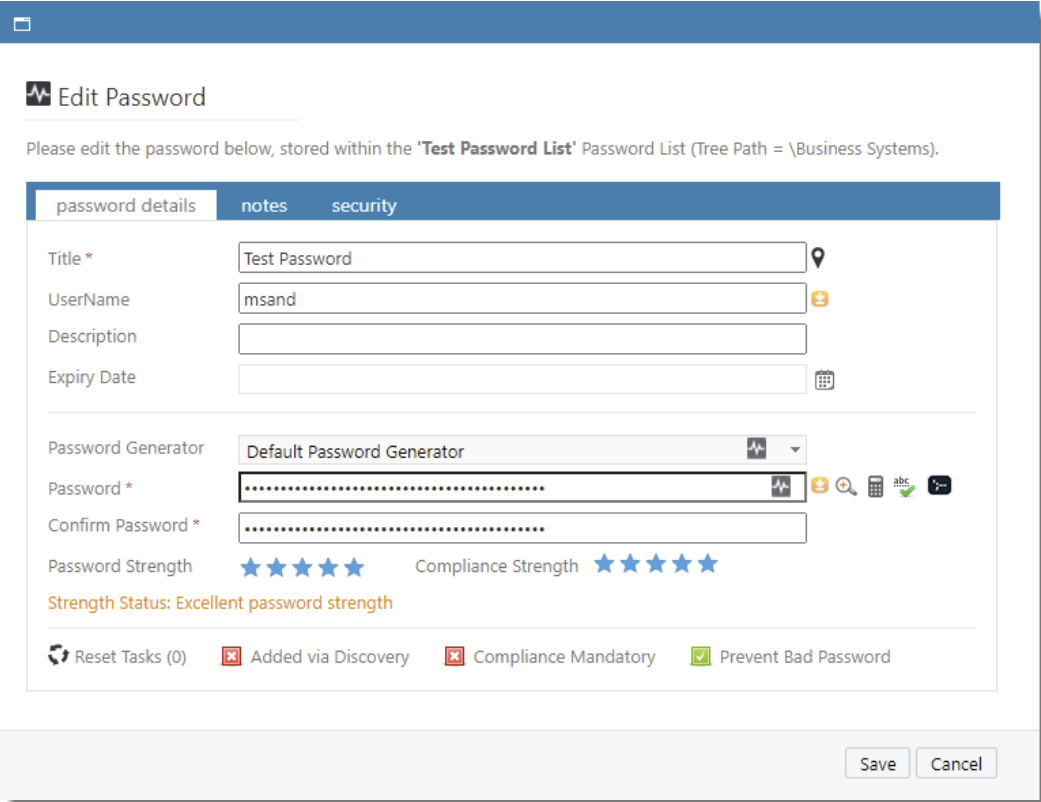Copy the password with the orange icon
This screenshot has width=1041, height=802.
pos(820,487)
